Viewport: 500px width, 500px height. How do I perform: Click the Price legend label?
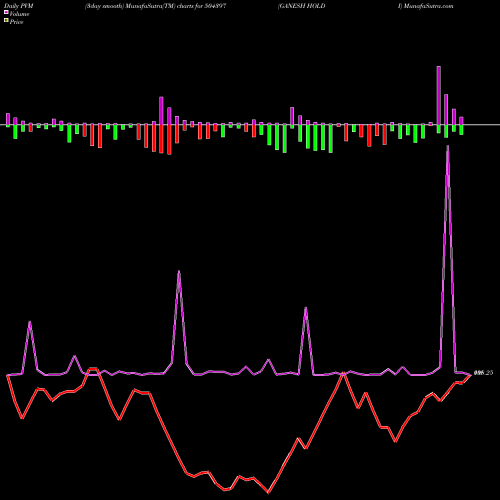(16, 22)
